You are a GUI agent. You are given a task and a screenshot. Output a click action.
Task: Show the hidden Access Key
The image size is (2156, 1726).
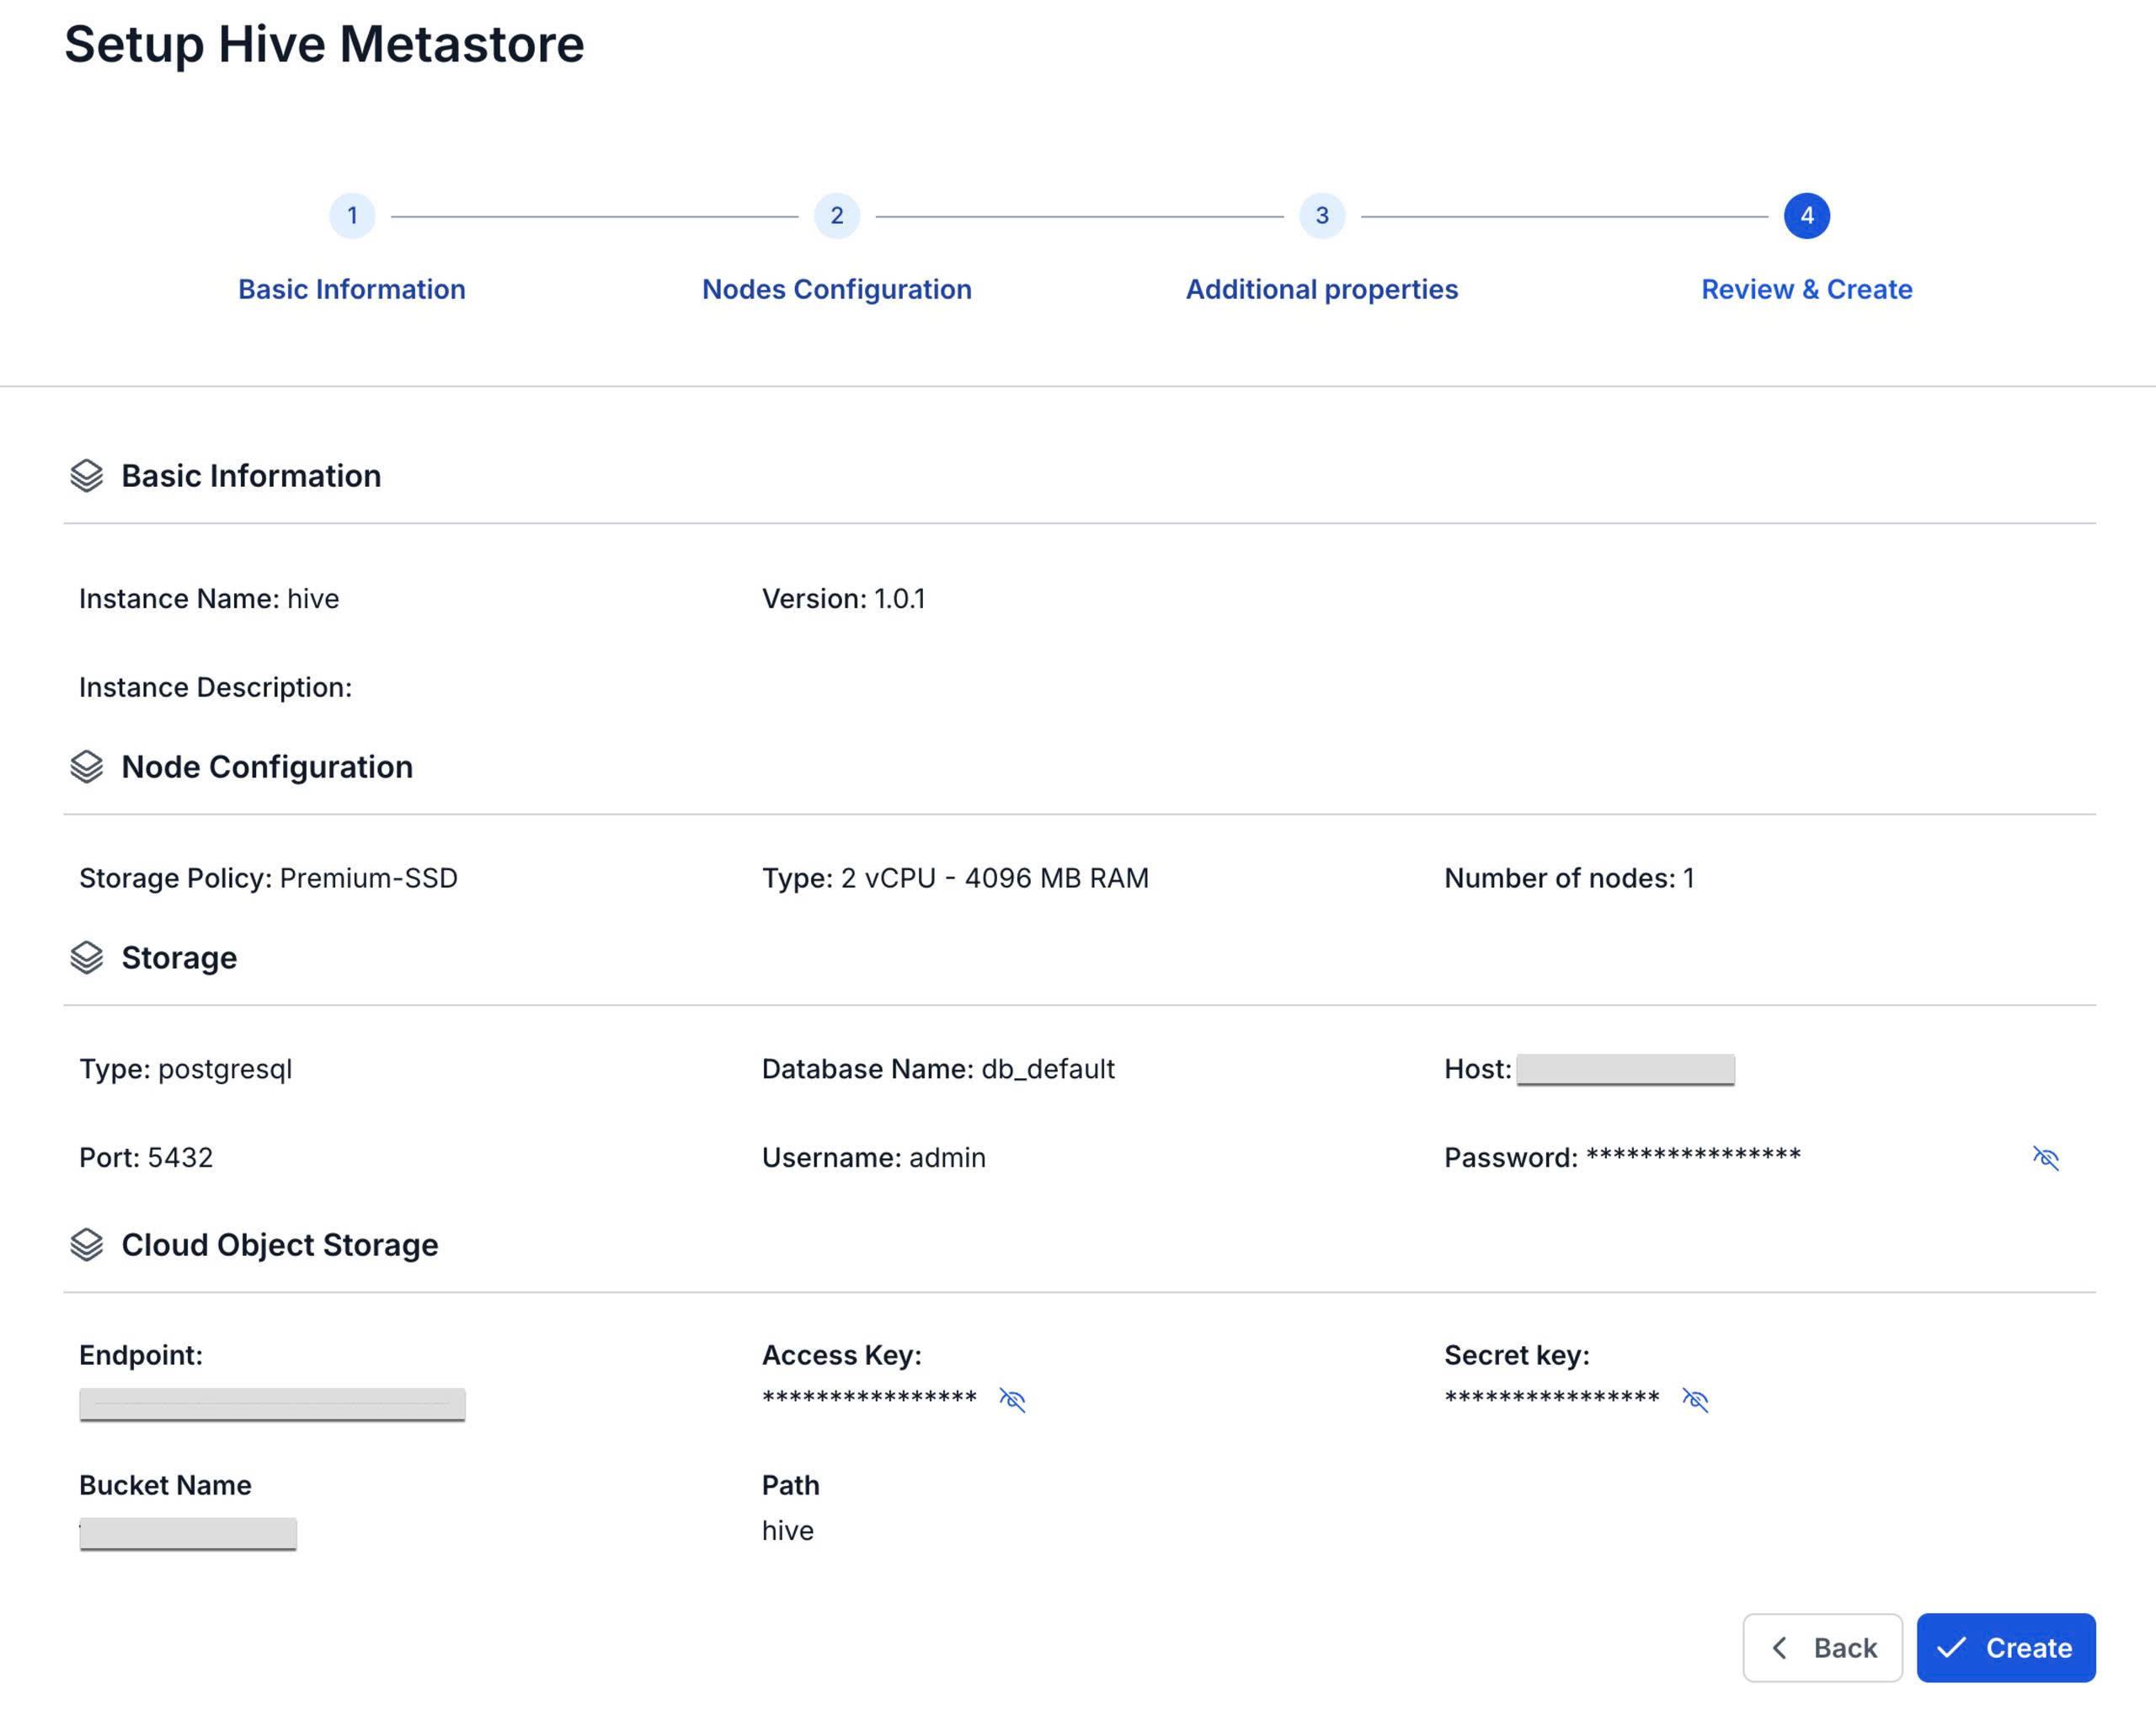pos(1012,1399)
